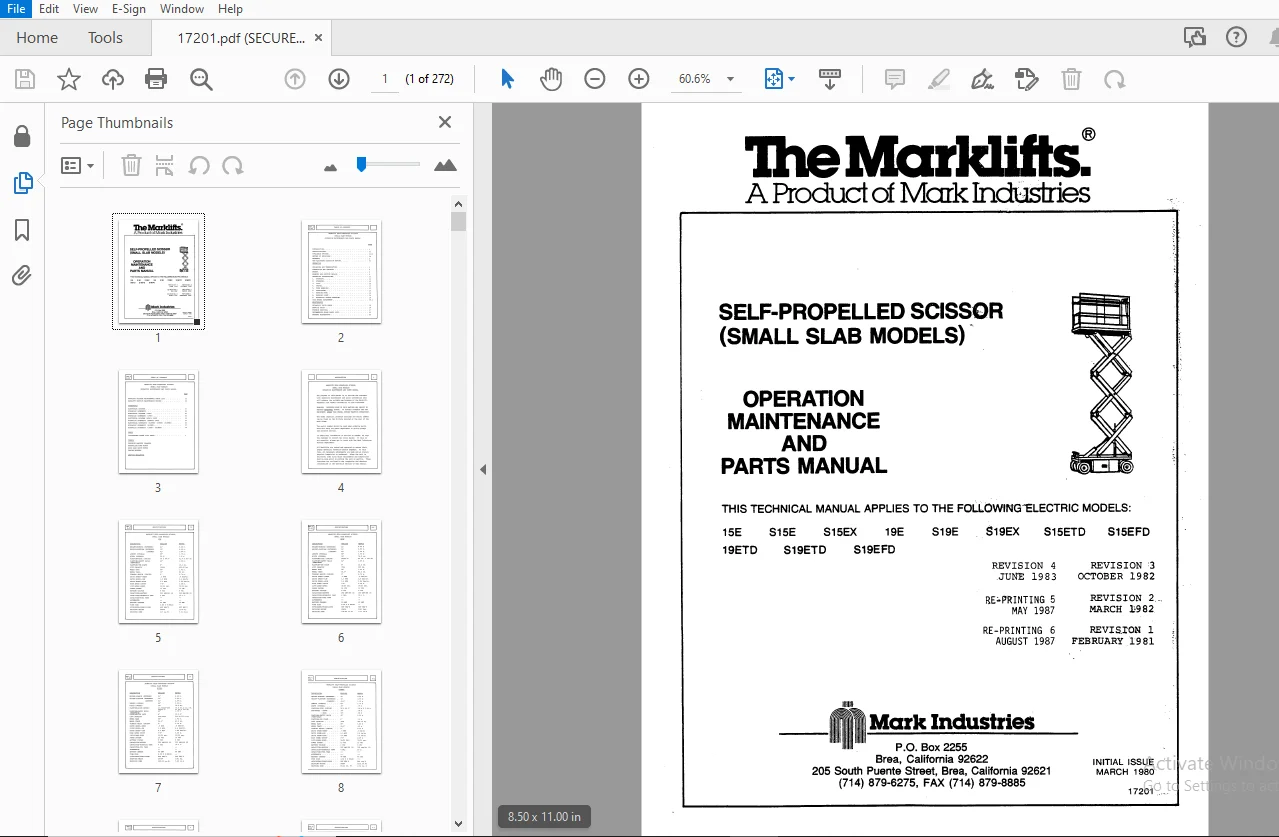1279x837 pixels.
Task: Click the Delete trash icon in toolbar
Action: (x=1071, y=79)
